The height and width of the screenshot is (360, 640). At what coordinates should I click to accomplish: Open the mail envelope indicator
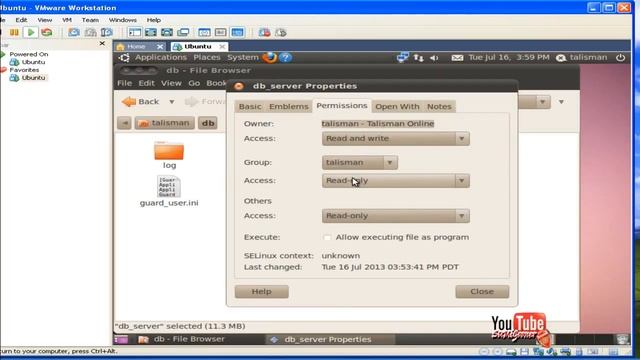coord(457,58)
